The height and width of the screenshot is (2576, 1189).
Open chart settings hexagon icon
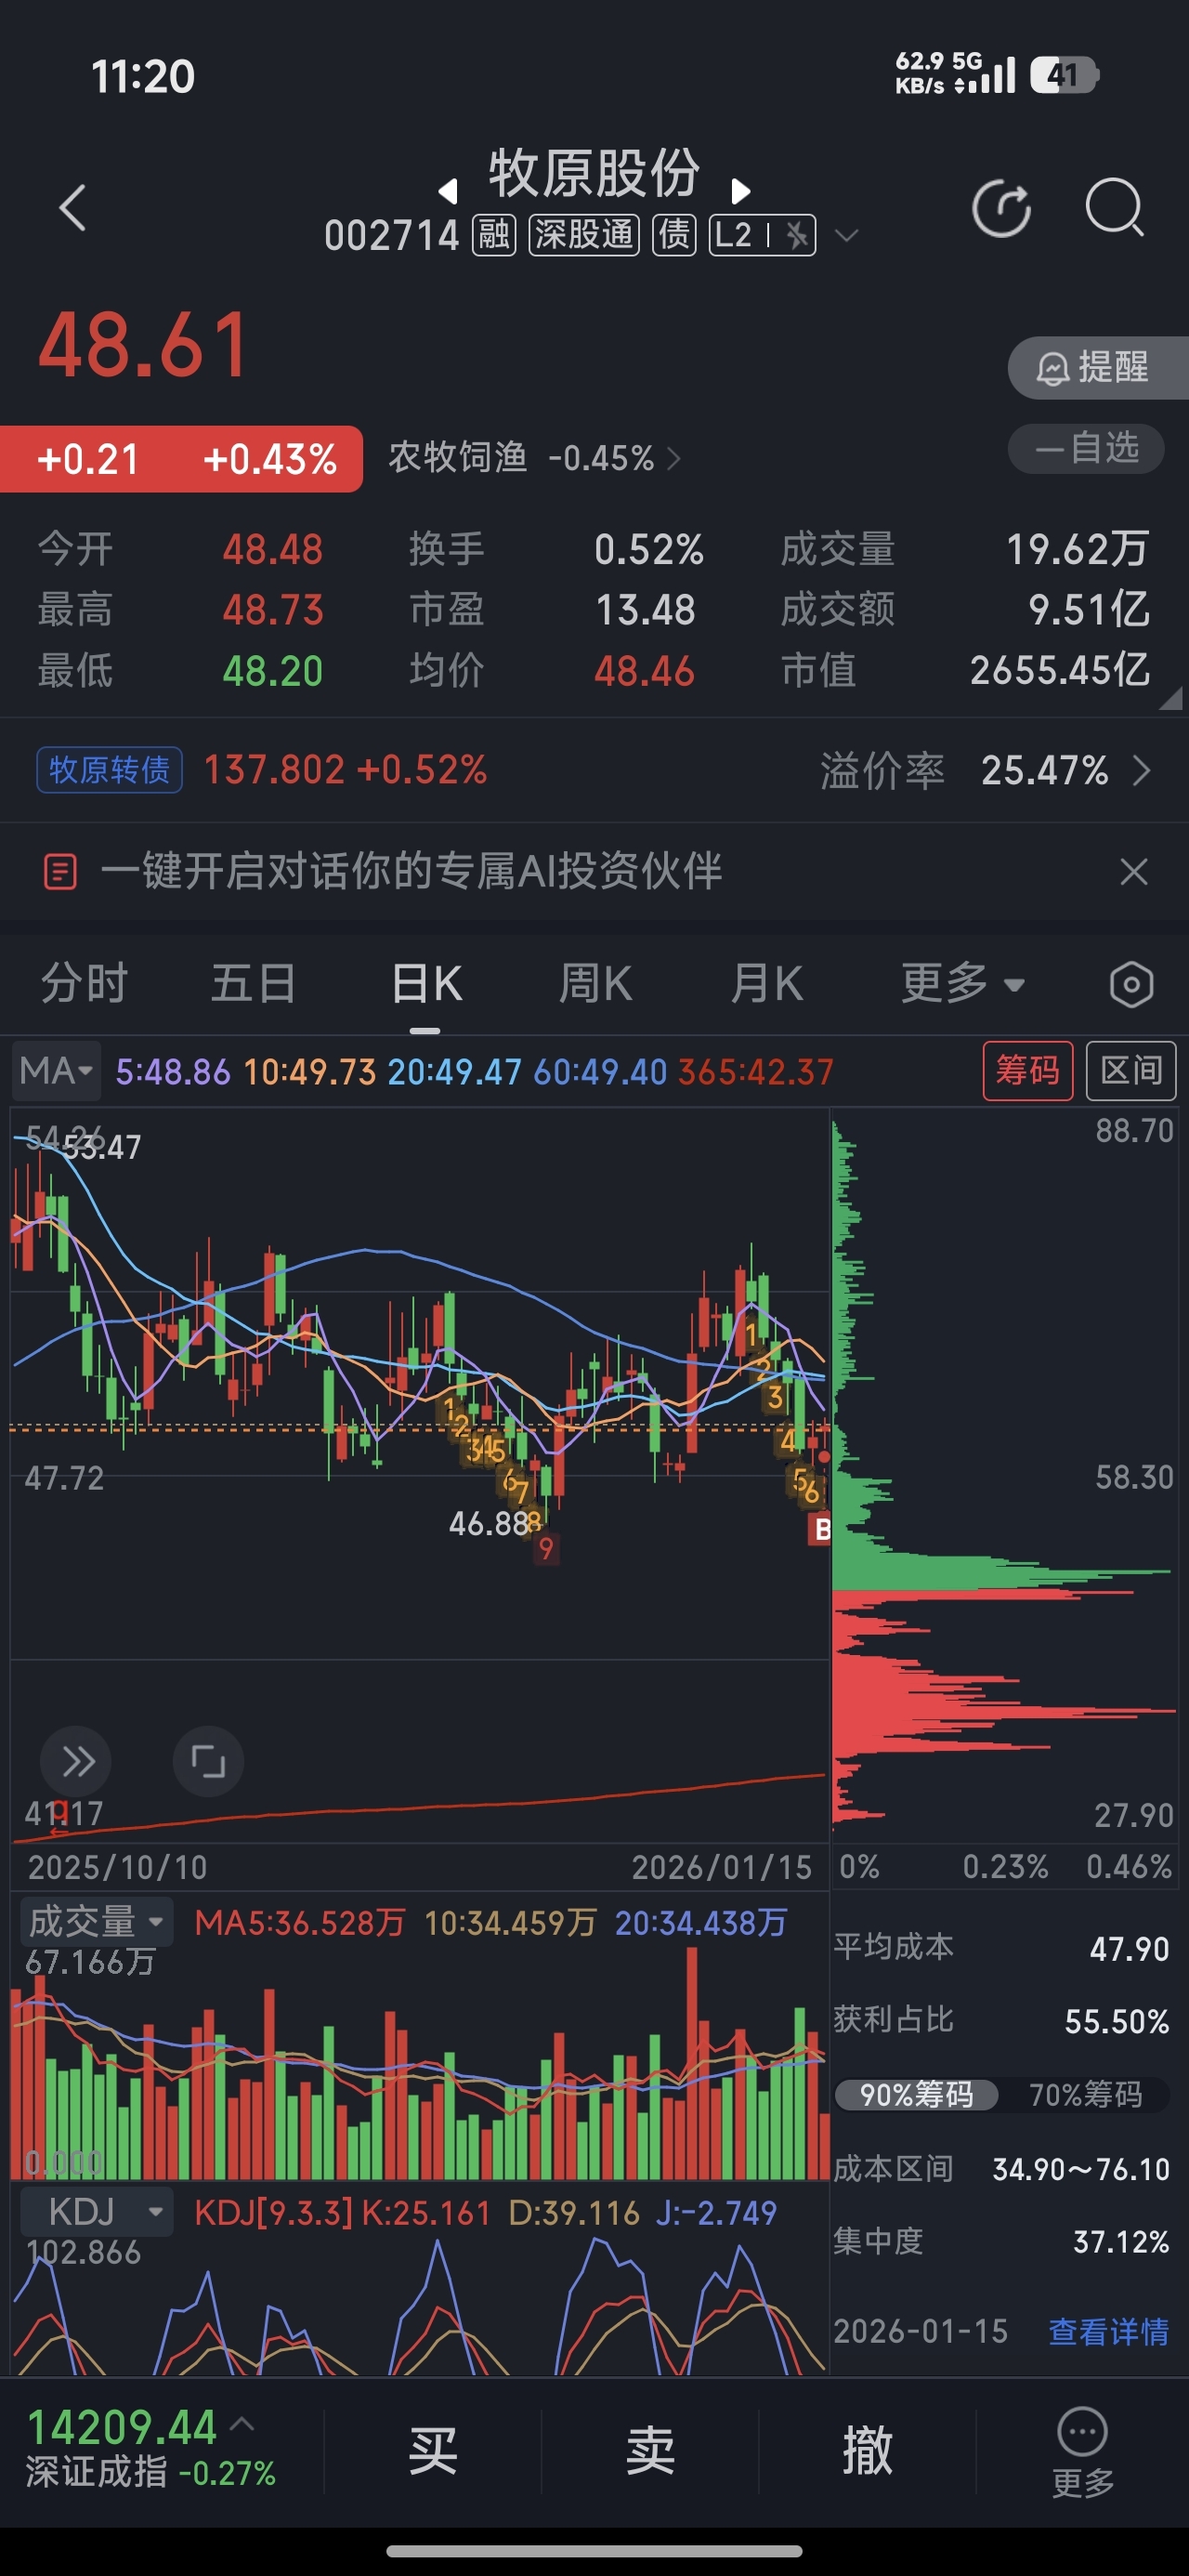pyautogui.click(x=1131, y=984)
